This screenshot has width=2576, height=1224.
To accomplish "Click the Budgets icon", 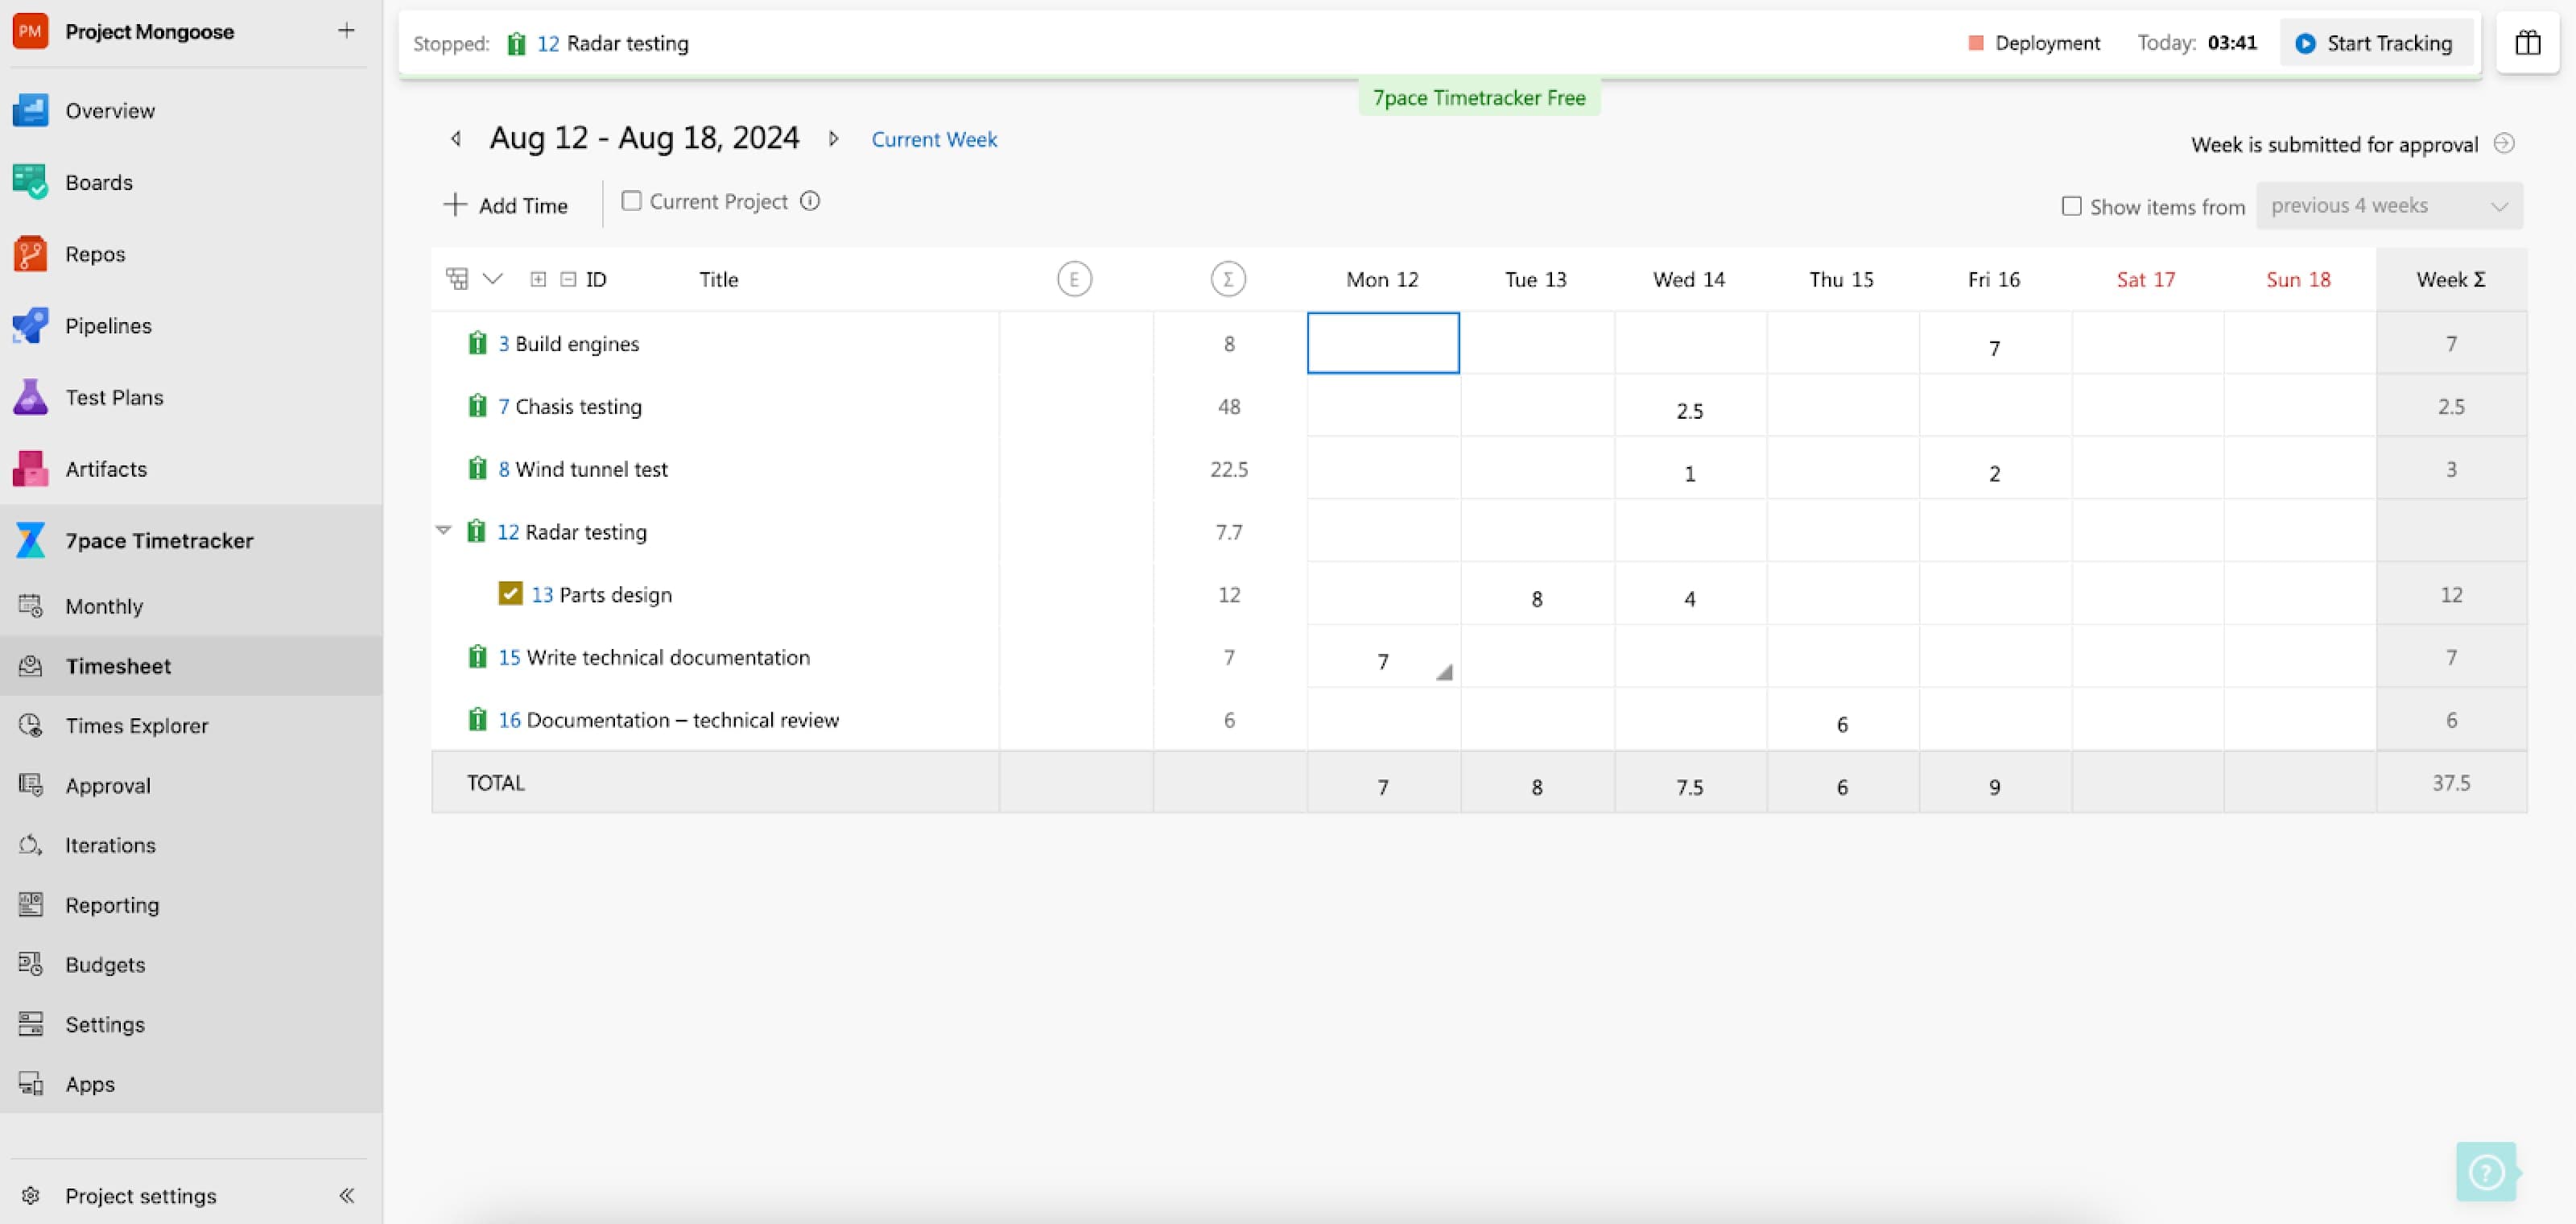I will point(31,964).
